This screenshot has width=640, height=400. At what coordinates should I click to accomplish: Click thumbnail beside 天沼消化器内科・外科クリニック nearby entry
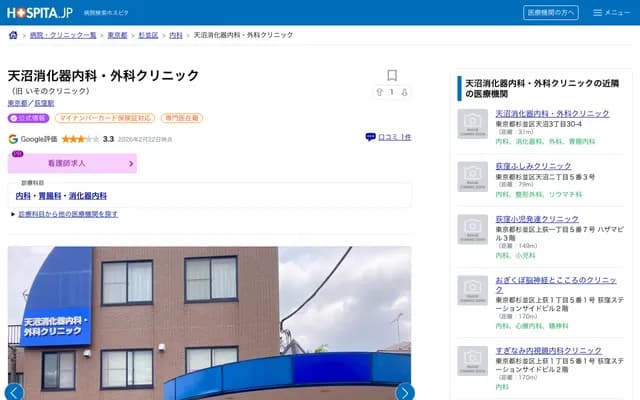click(473, 124)
